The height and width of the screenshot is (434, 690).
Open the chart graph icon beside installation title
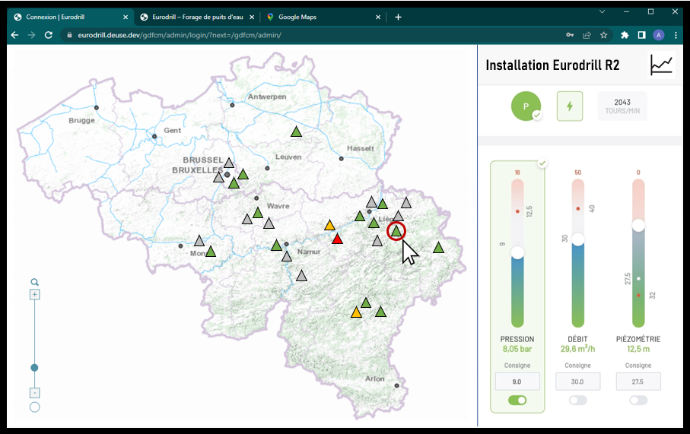pyautogui.click(x=661, y=65)
